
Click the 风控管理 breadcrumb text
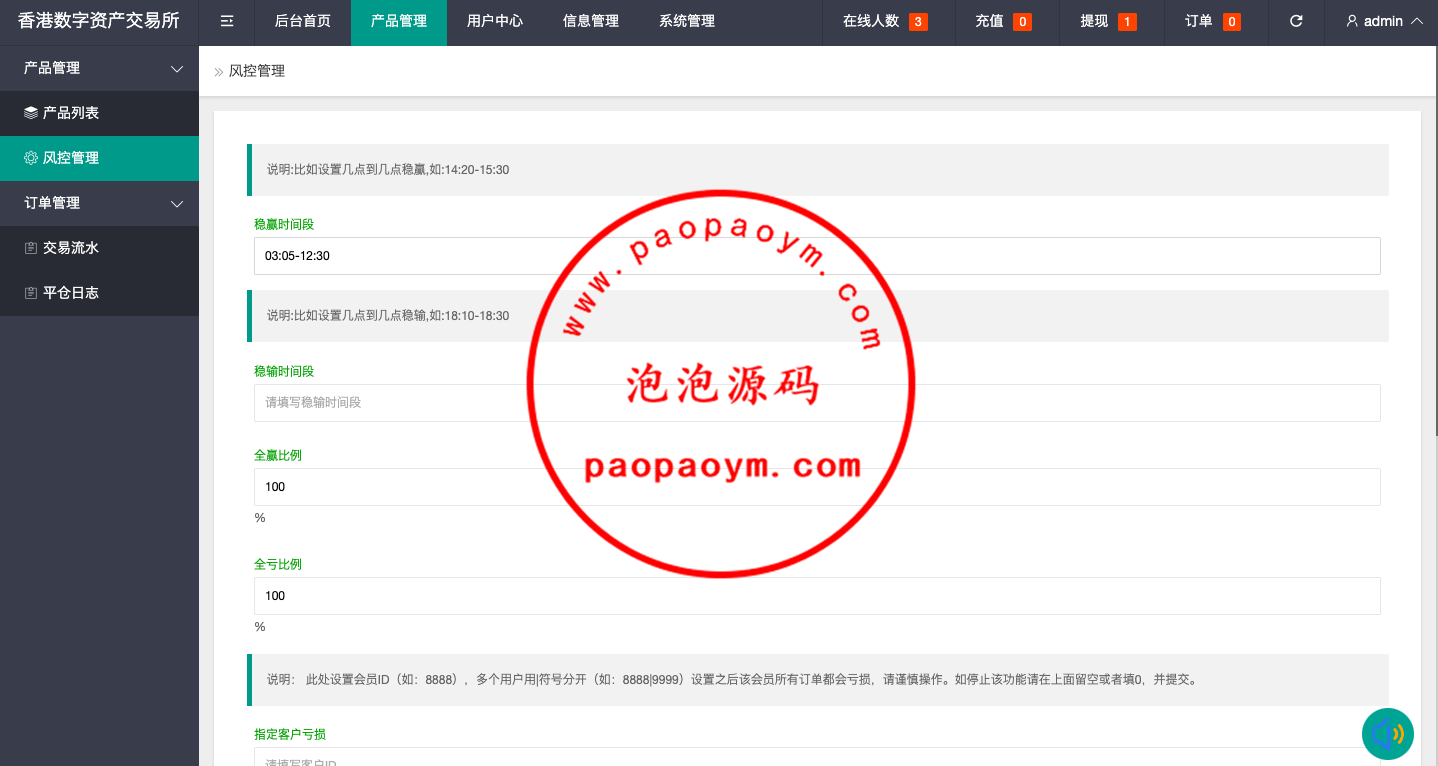[x=257, y=71]
